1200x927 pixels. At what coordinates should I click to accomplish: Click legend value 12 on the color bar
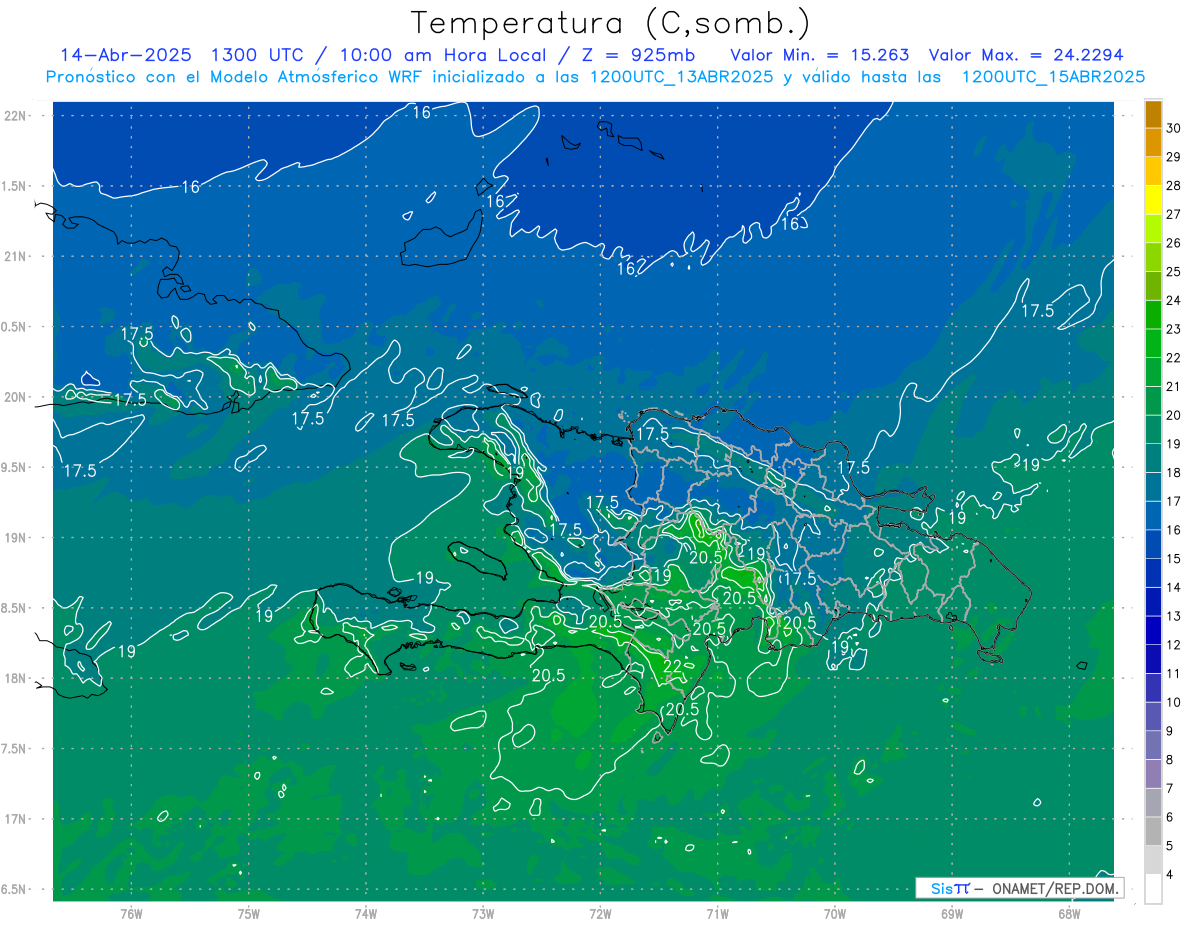pyautogui.click(x=1173, y=645)
